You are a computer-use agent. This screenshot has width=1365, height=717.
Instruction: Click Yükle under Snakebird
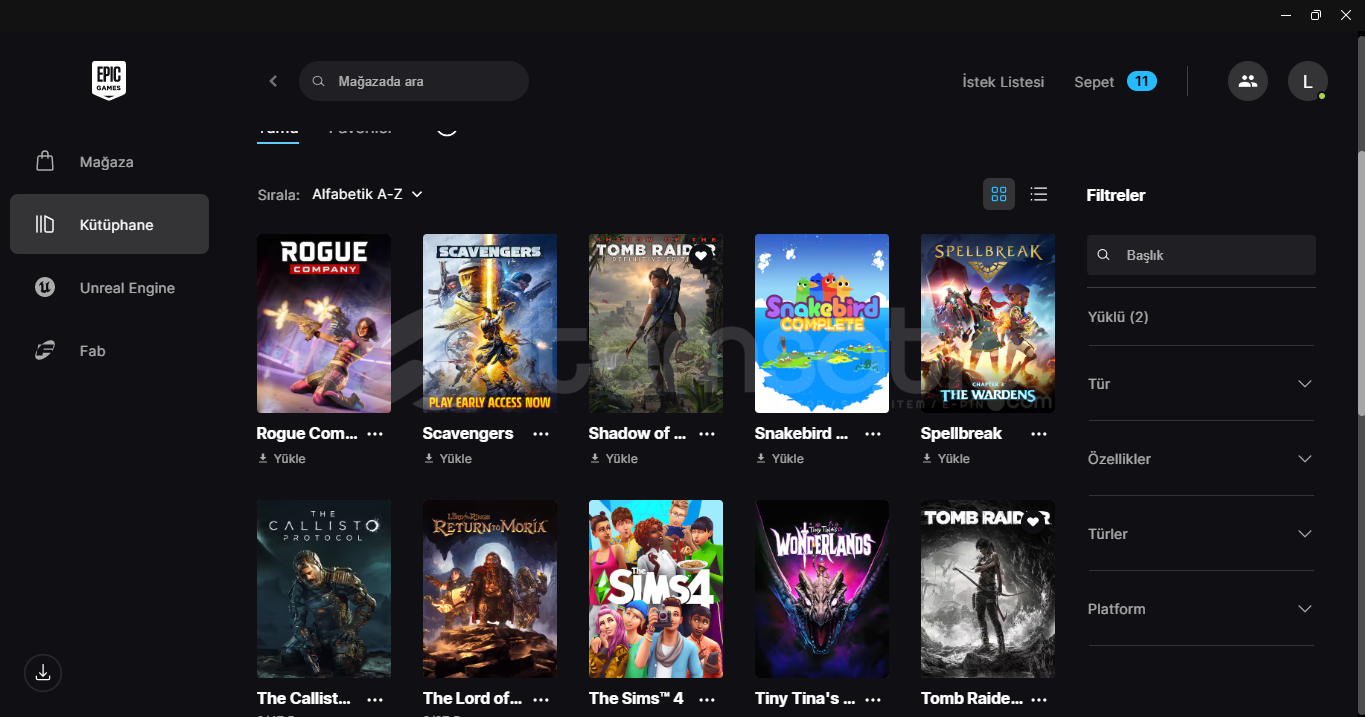(x=780, y=459)
